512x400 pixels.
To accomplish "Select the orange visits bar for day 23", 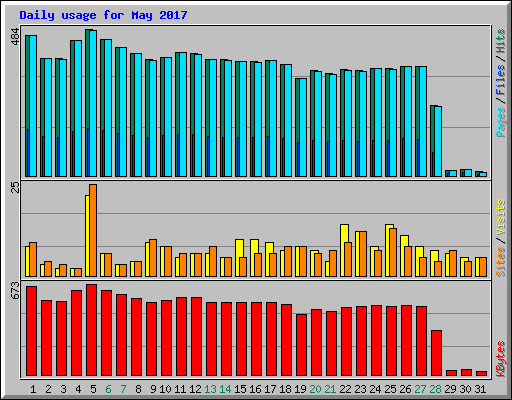I will click(363, 254).
